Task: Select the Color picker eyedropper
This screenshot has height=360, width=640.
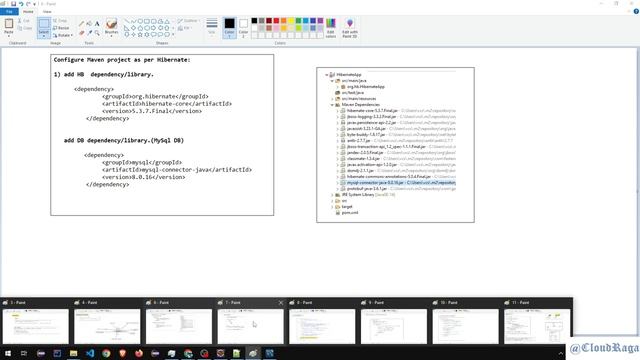Action: [89, 33]
